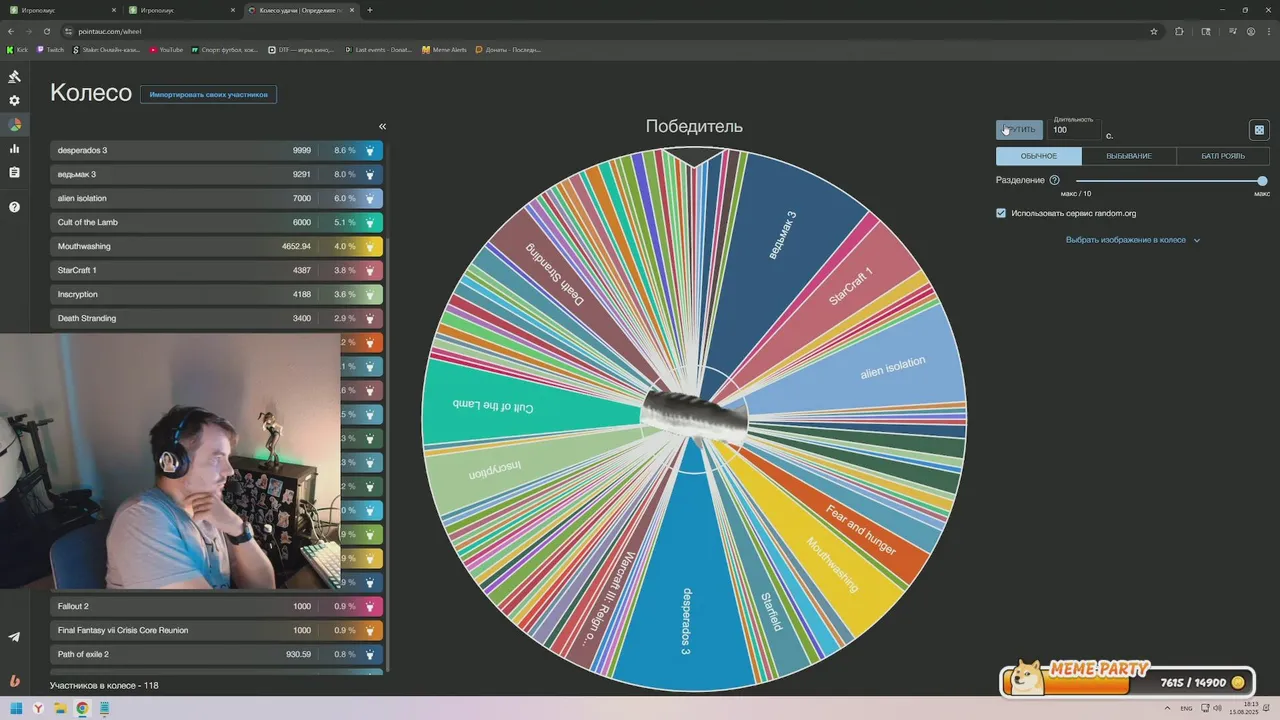Click ENG language indicator in system tray
This screenshot has height=720, width=1280.
1186,708
